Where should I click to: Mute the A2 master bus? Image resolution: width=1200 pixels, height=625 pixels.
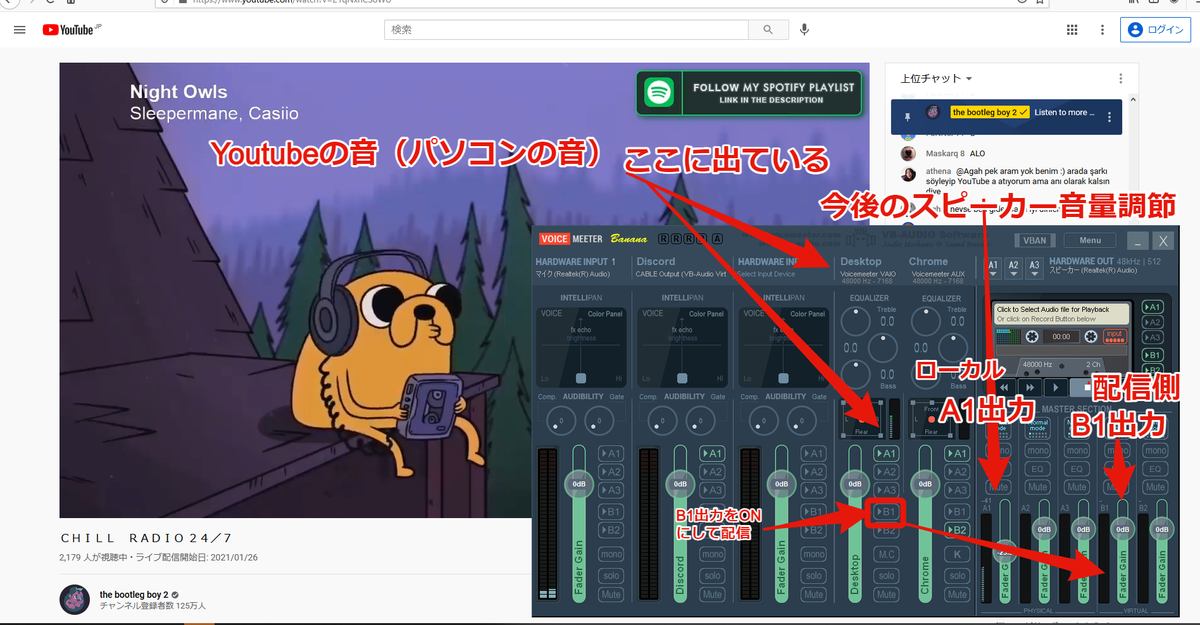[x=1038, y=487]
